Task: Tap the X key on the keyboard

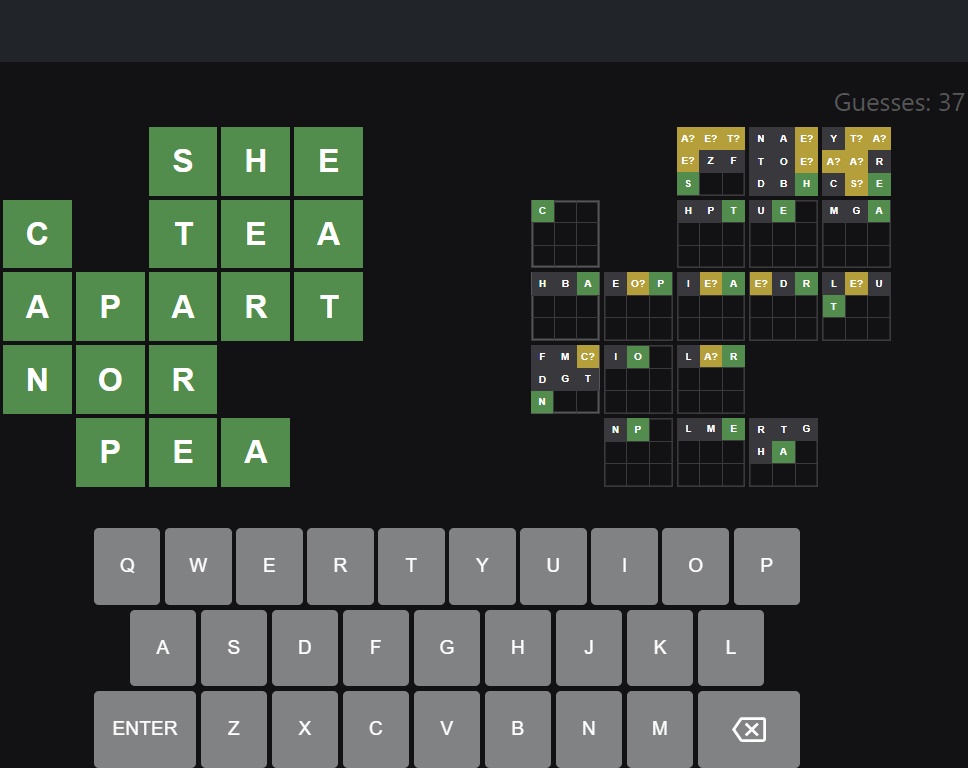Action: coord(305,729)
